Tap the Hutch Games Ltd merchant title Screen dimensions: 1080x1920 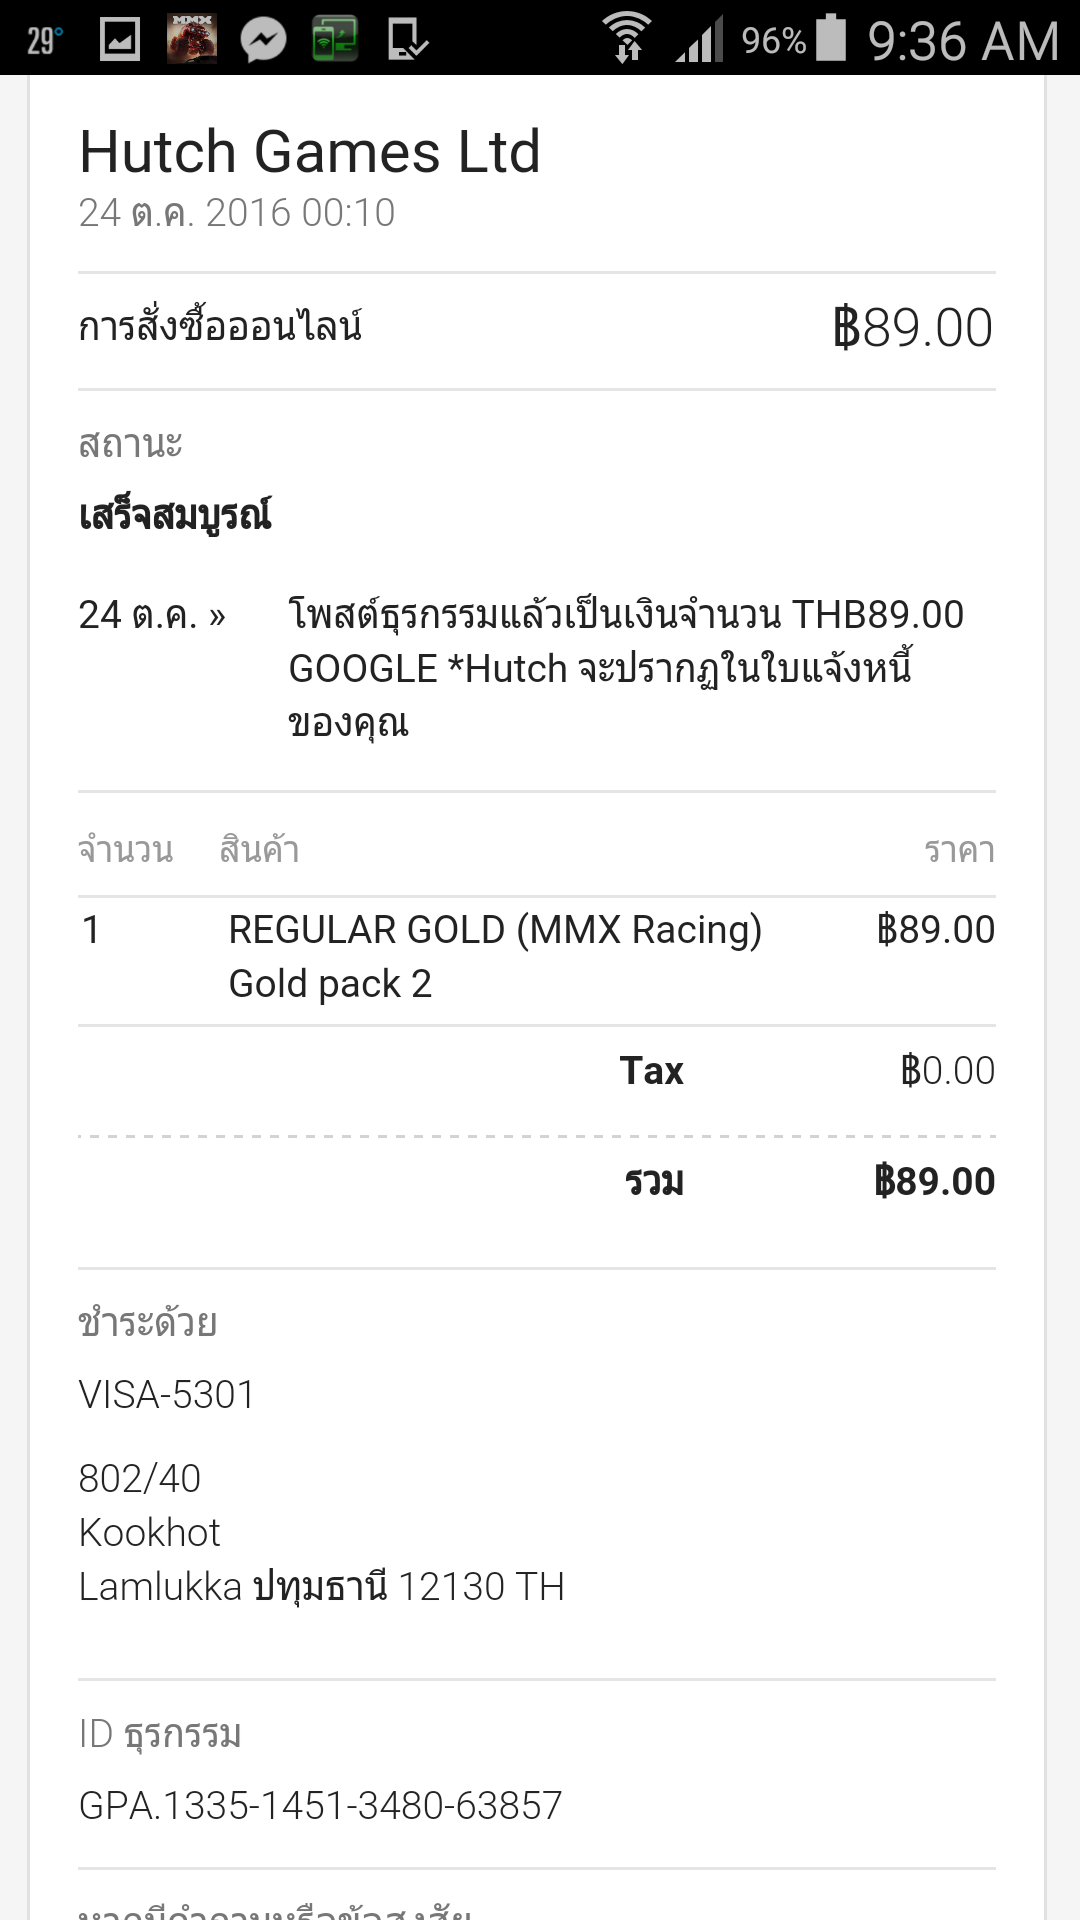(310, 152)
